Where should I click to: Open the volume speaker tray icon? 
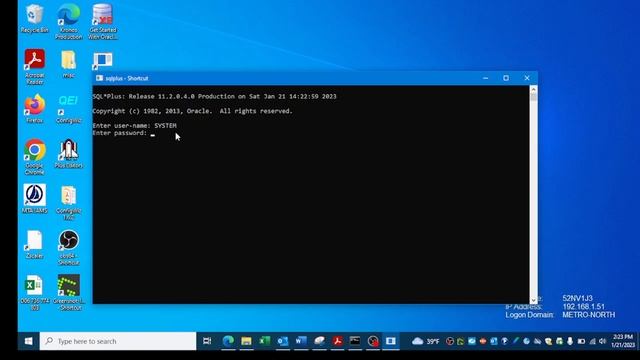point(603,341)
